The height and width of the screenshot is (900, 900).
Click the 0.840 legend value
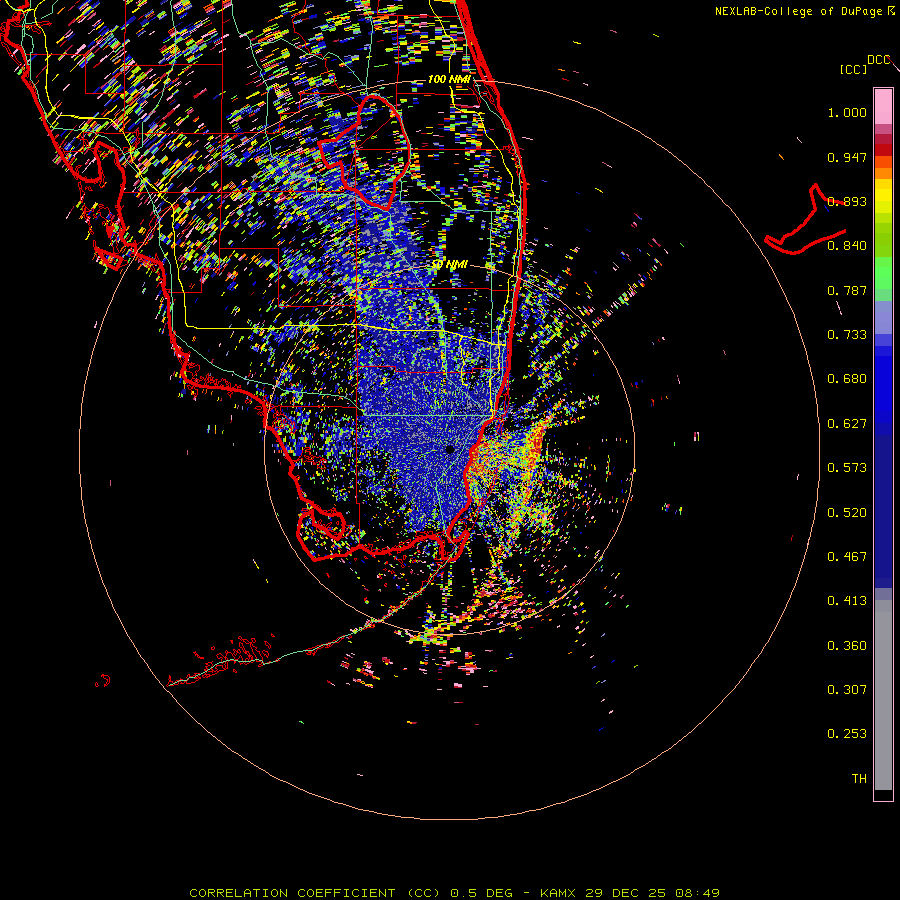(847, 246)
